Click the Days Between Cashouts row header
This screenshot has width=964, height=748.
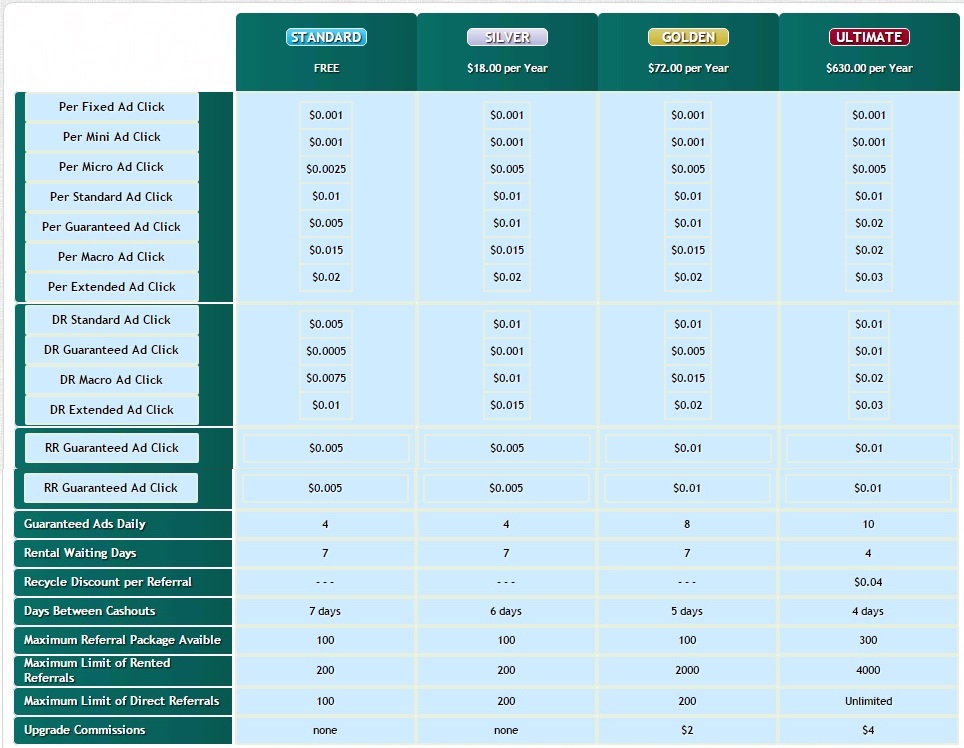point(90,611)
